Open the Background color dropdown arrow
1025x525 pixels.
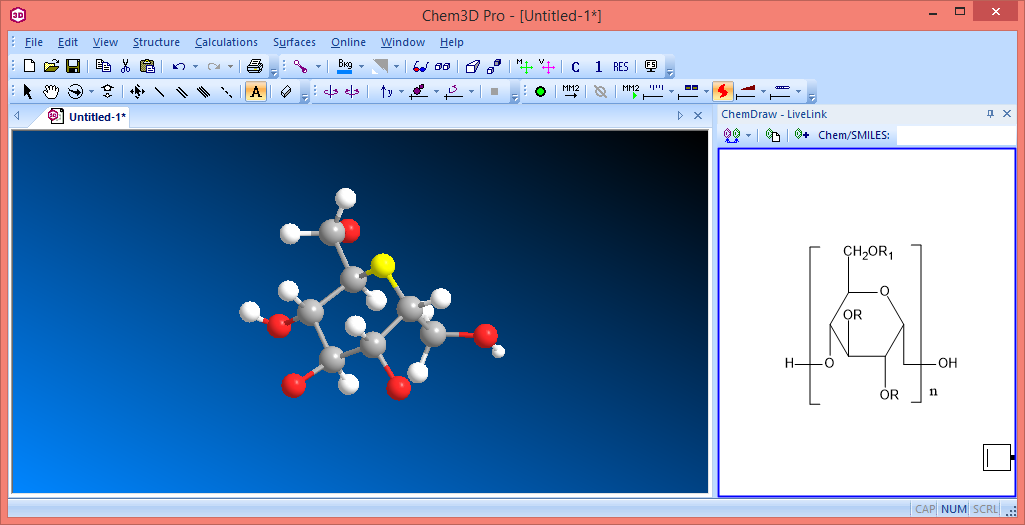click(x=361, y=66)
